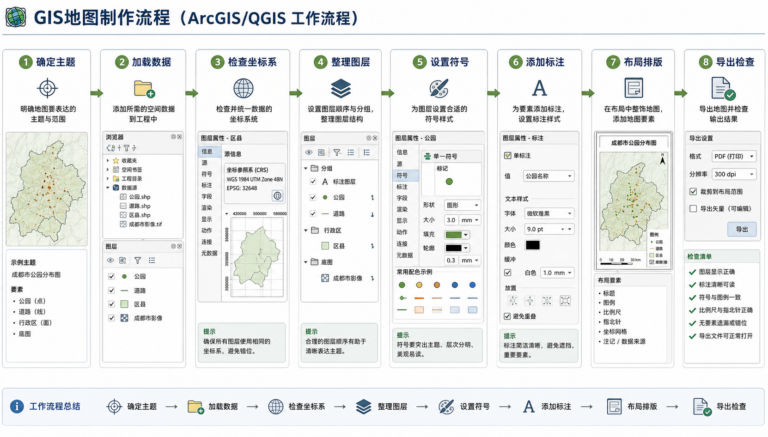This screenshot has width=768, height=437.
Task: Click the 检查坐标系 globe icon in step 3
Action: [x=243, y=89]
